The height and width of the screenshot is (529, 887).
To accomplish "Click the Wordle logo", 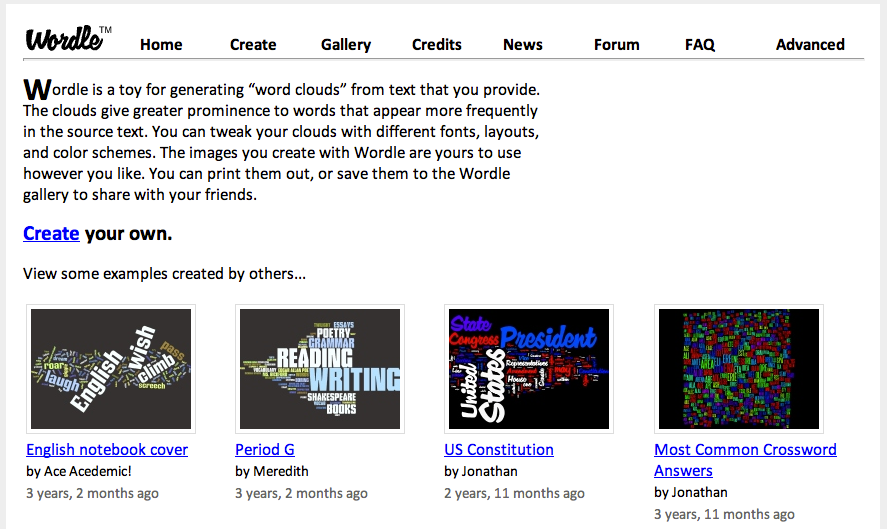I will tap(68, 38).
